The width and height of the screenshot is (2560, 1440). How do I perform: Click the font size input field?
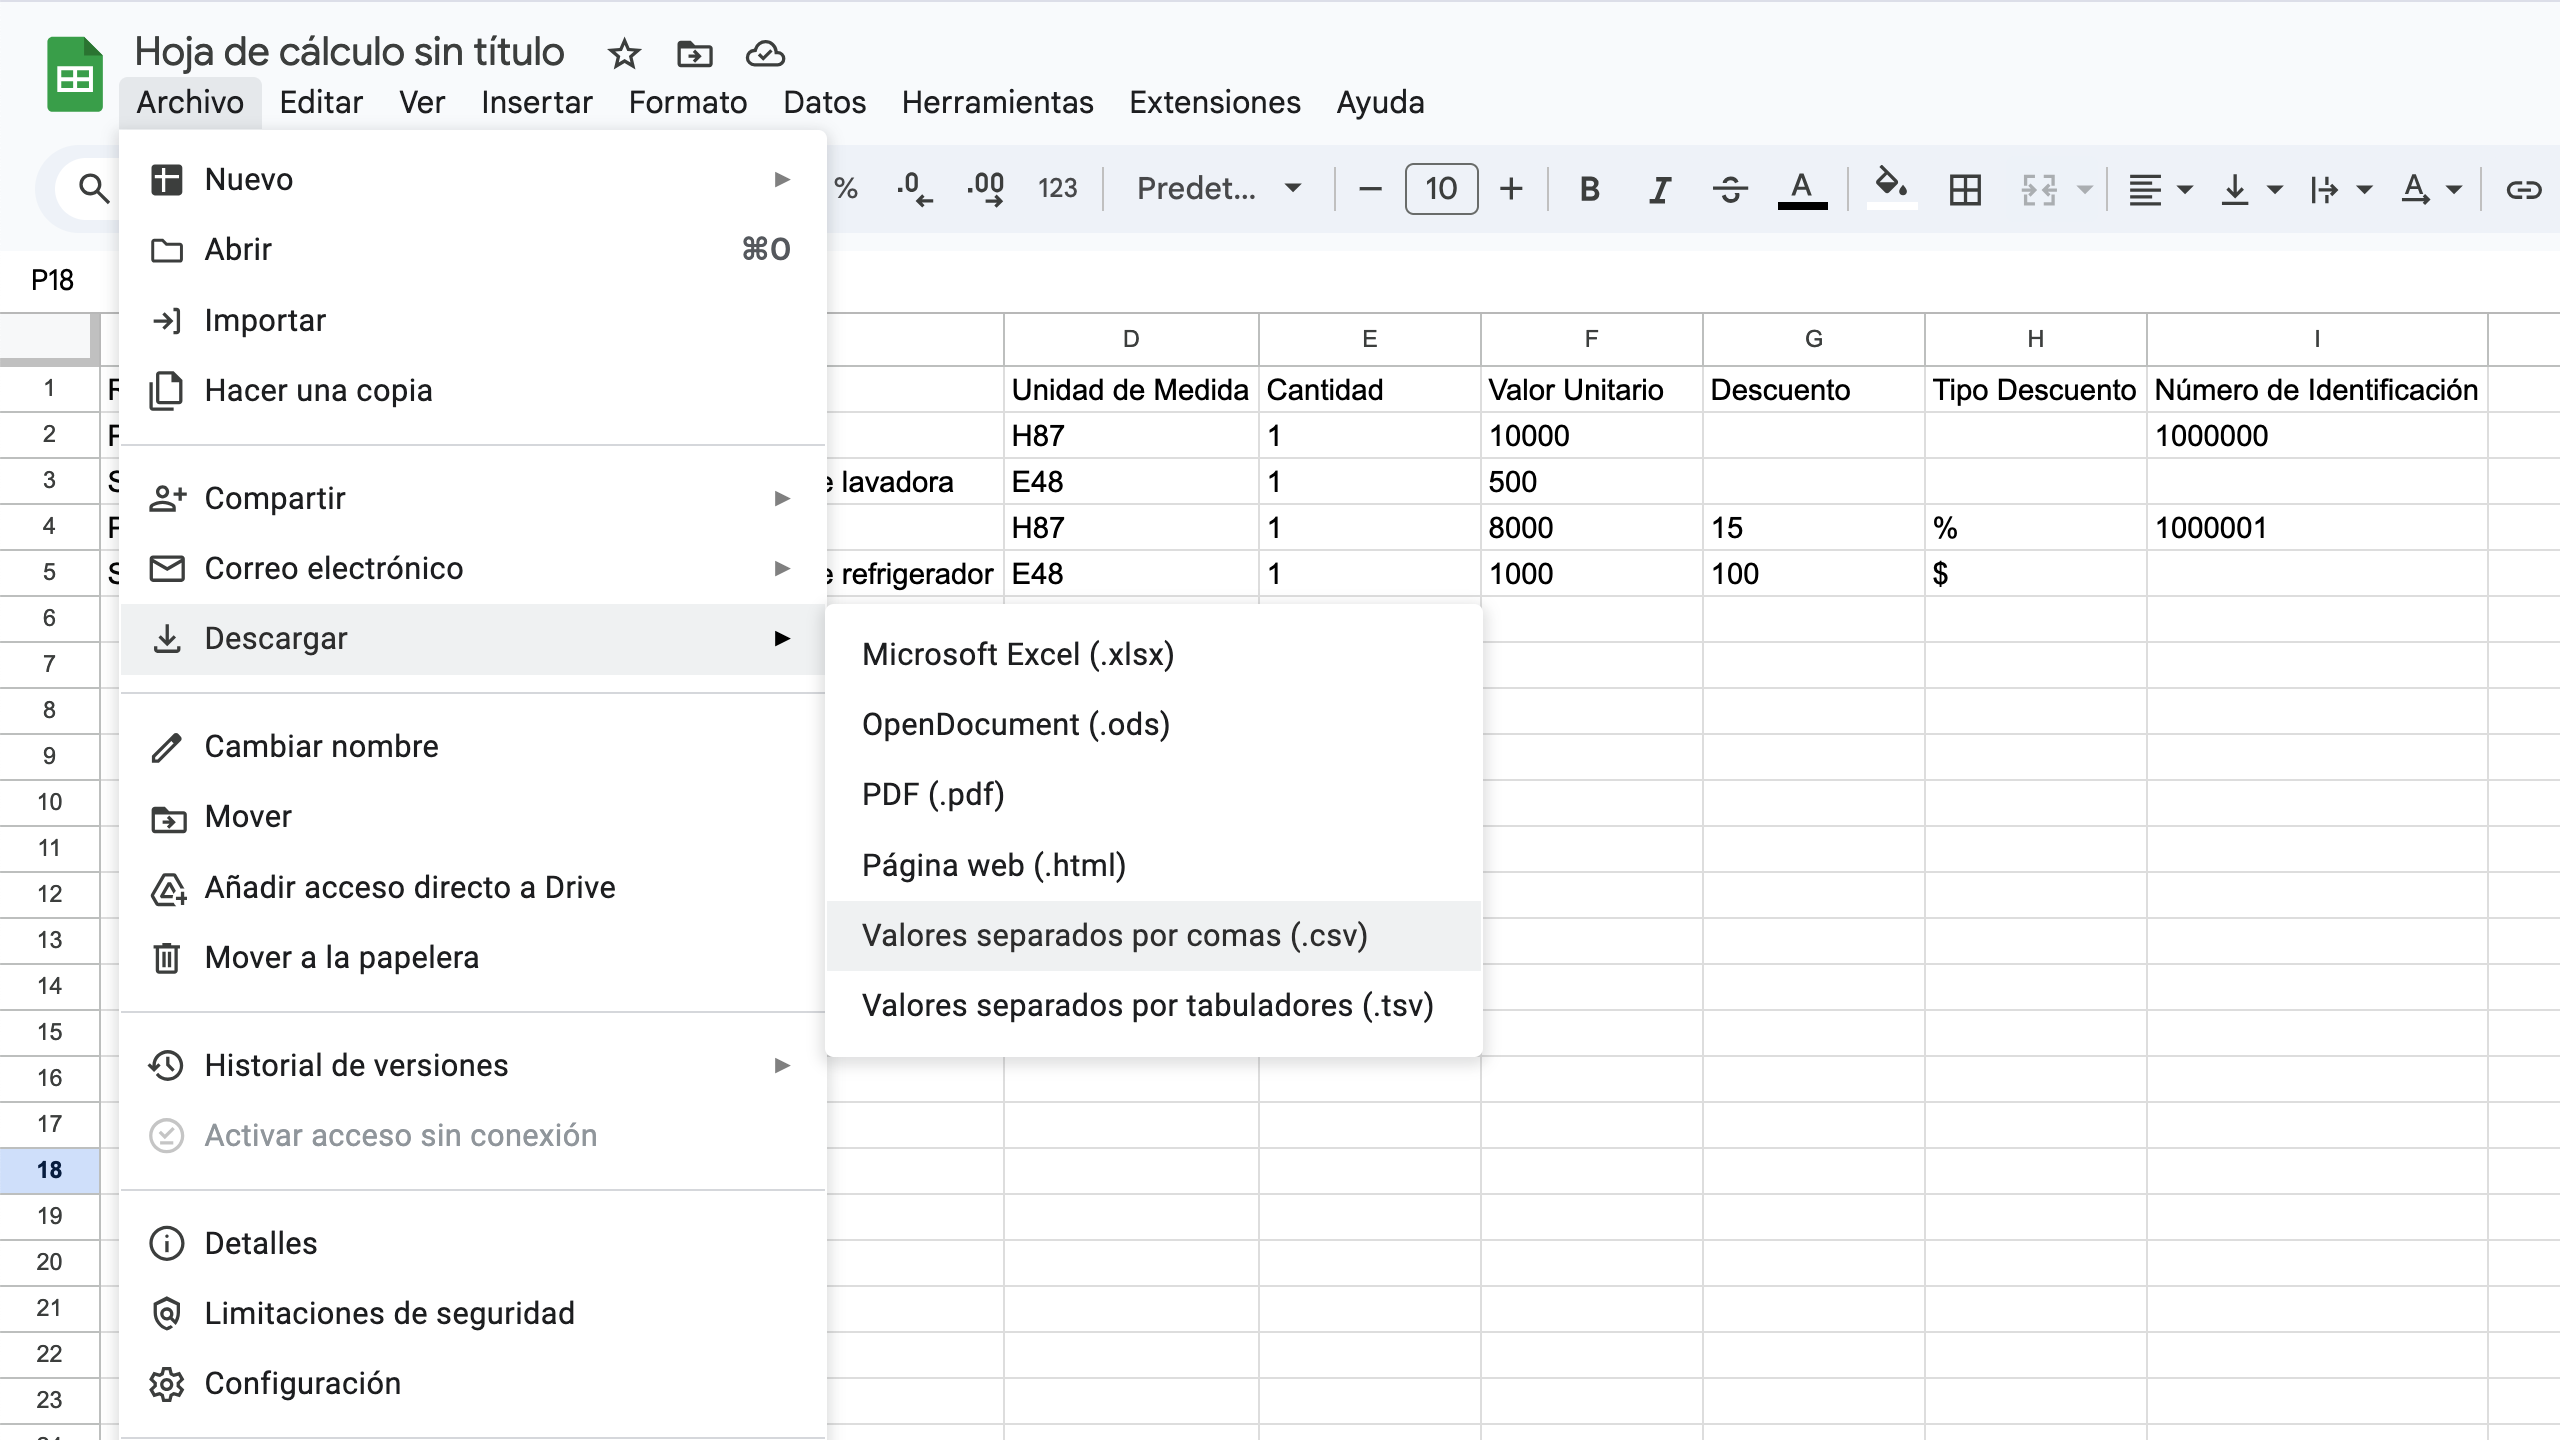[1440, 189]
